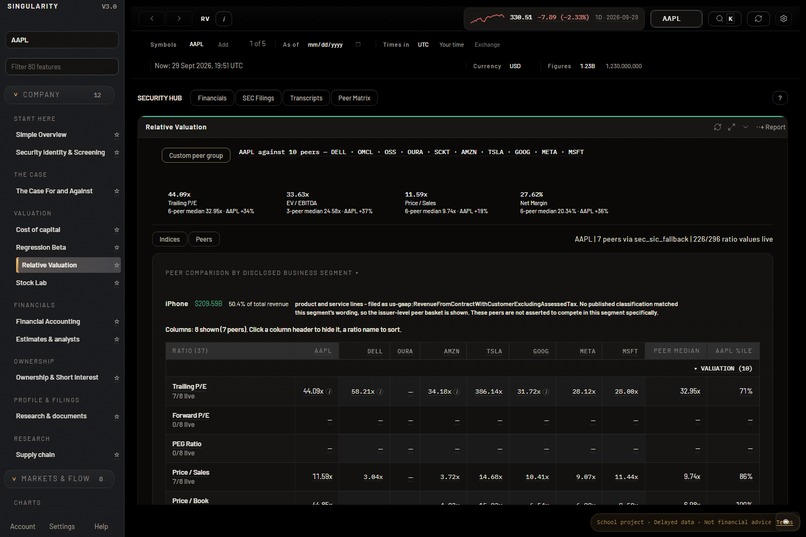Hide the PEER MEDIAN column

point(676,351)
